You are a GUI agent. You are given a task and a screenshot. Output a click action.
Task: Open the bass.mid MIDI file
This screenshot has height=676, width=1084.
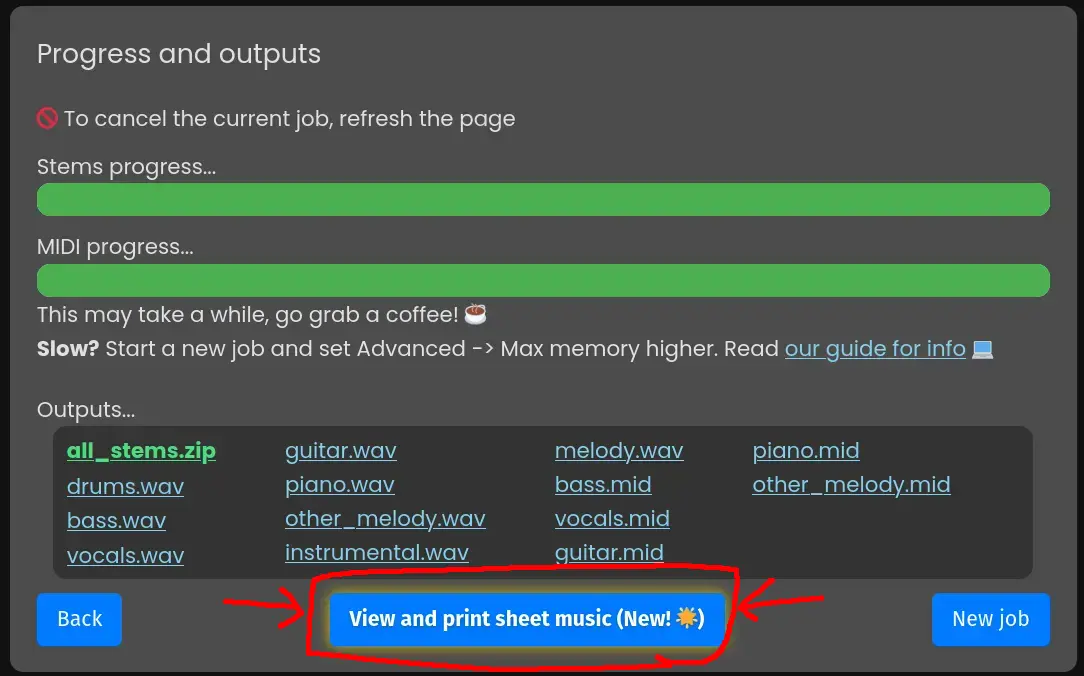tap(603, 486)
